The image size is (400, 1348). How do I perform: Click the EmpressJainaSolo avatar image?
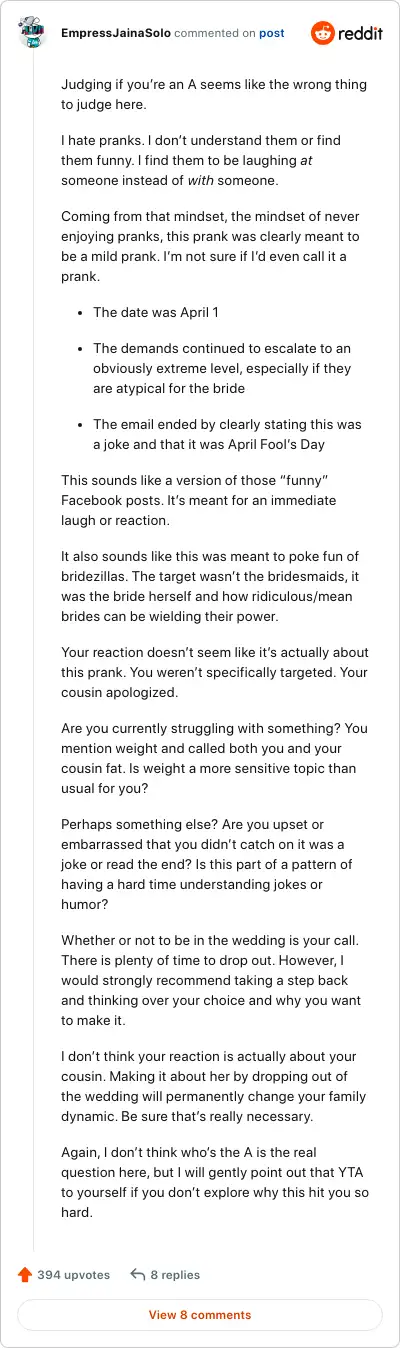tap(32, 33)
